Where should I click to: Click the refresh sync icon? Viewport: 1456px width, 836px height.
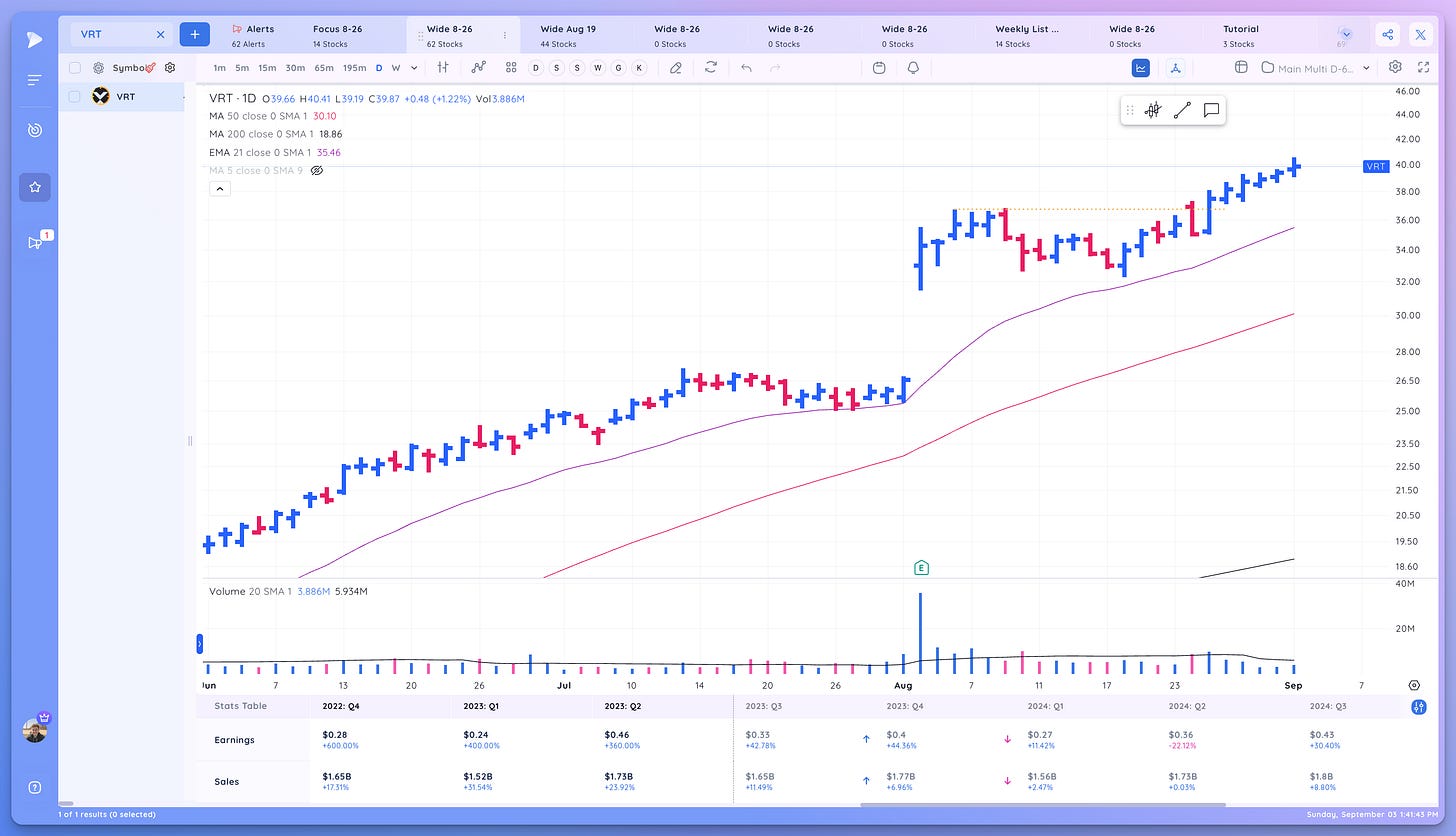click(711, 68)
